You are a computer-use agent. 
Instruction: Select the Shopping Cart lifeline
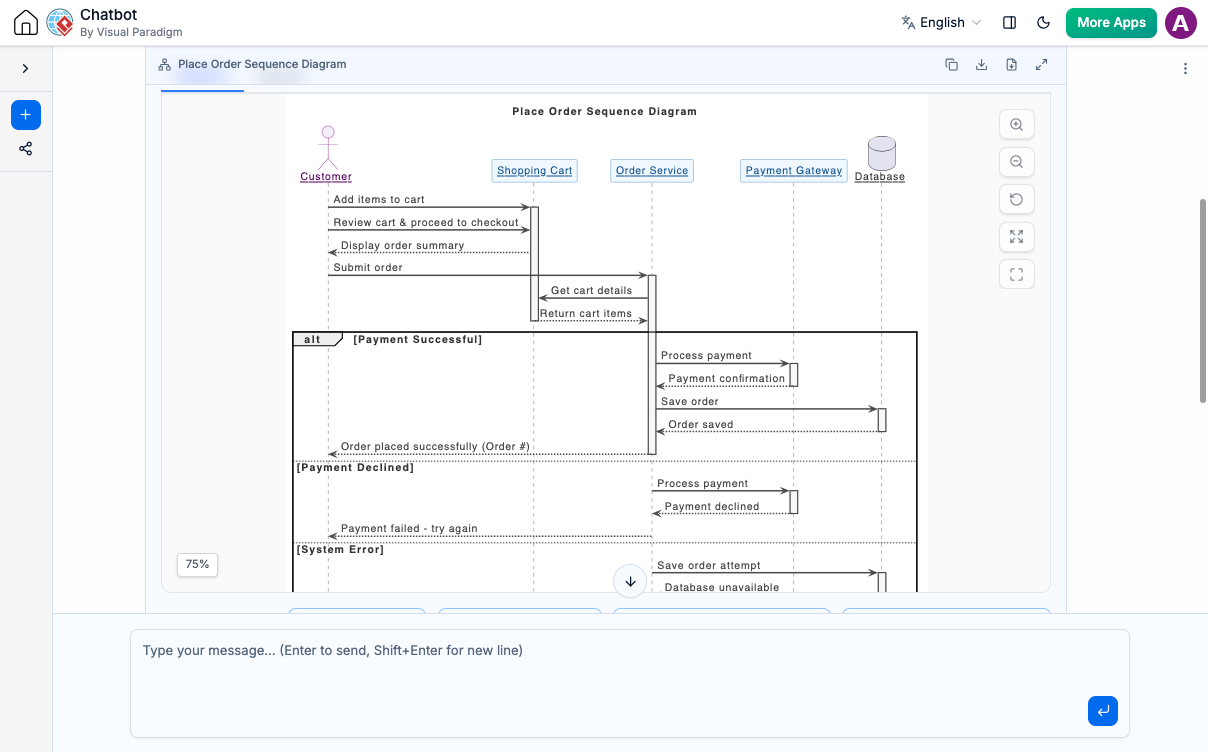pyautogui.click(x=535, y=171)
